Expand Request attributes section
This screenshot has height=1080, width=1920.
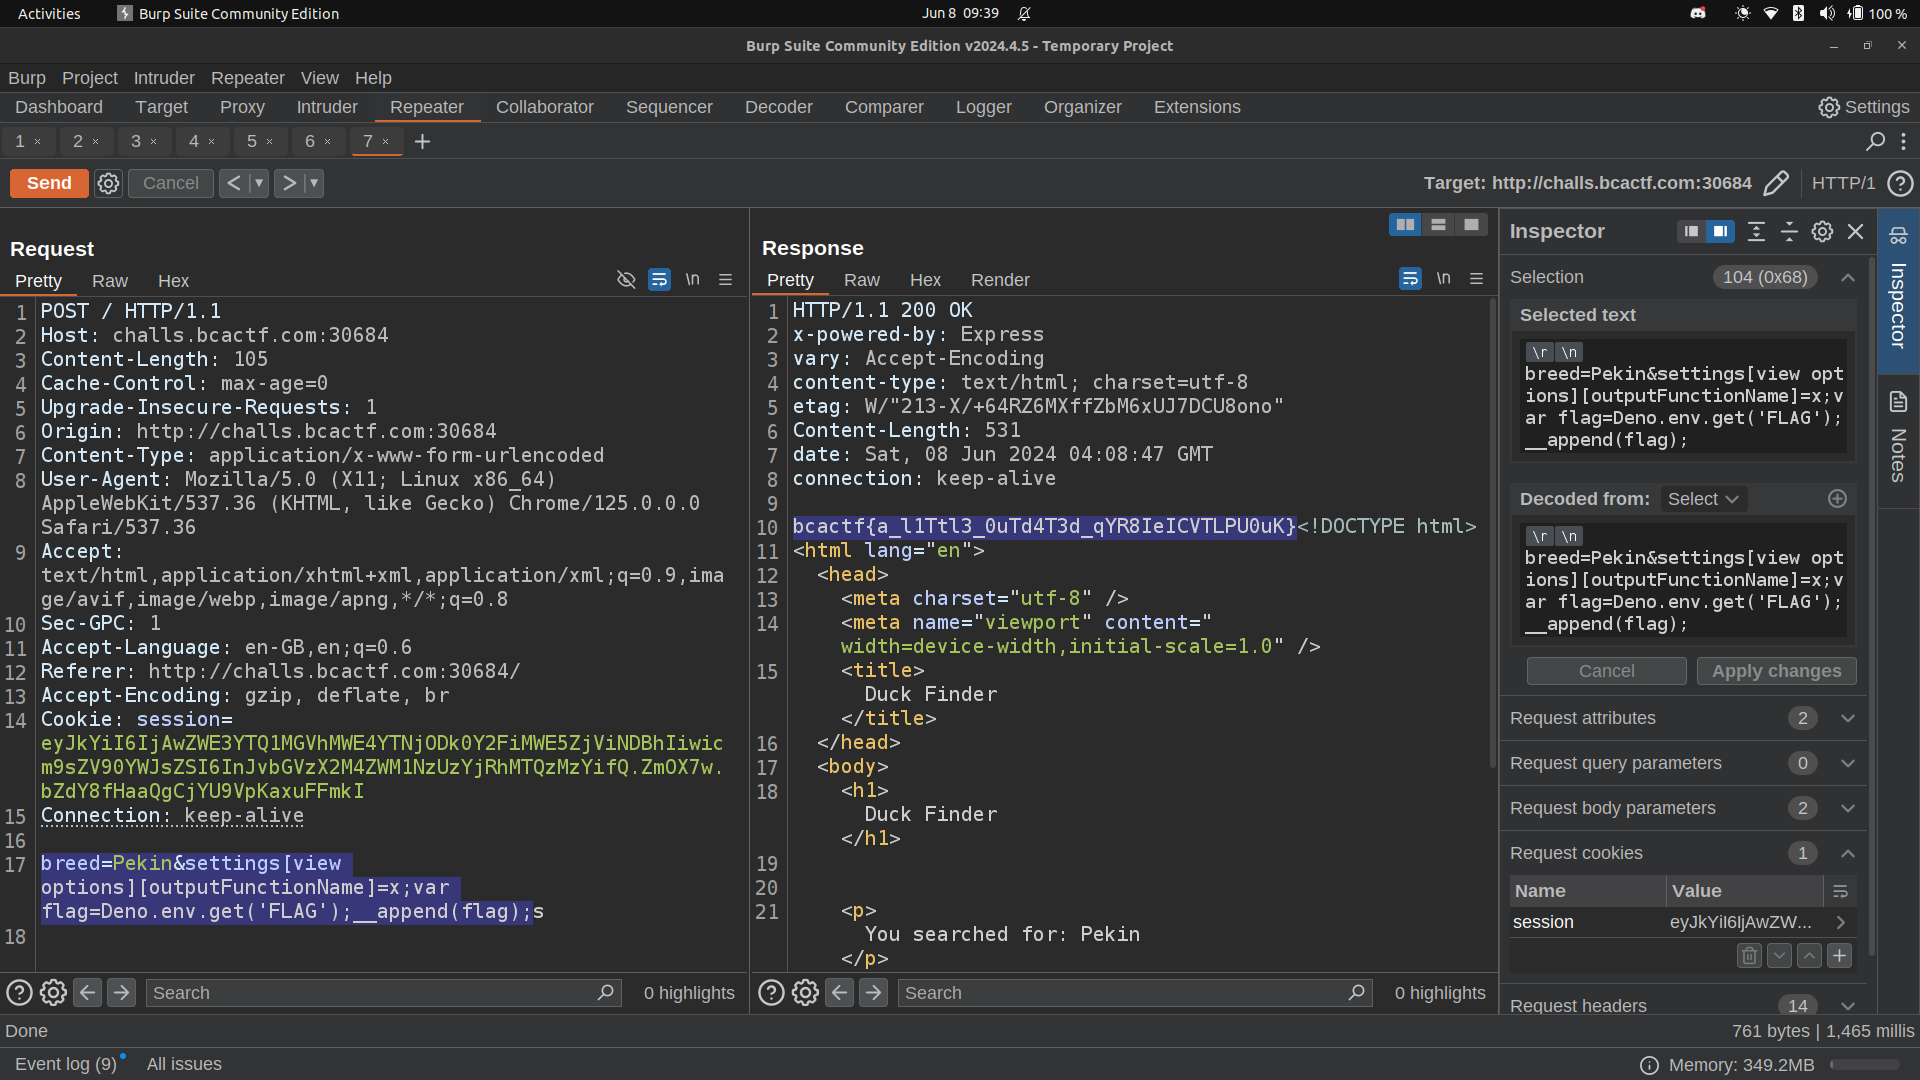click(x=1847, y=718)
